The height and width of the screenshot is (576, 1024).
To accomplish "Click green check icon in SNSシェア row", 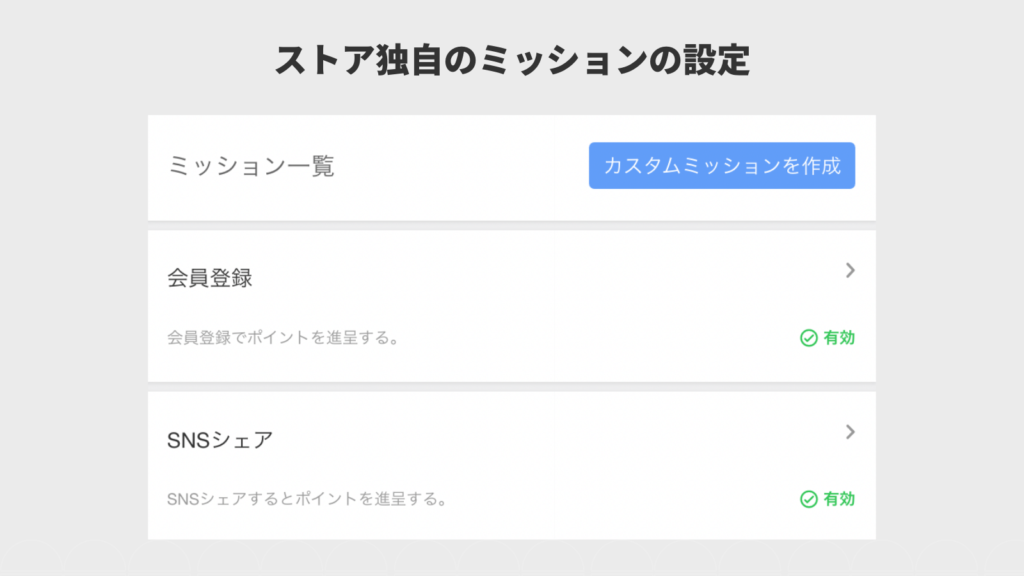I will pos(809,499).
